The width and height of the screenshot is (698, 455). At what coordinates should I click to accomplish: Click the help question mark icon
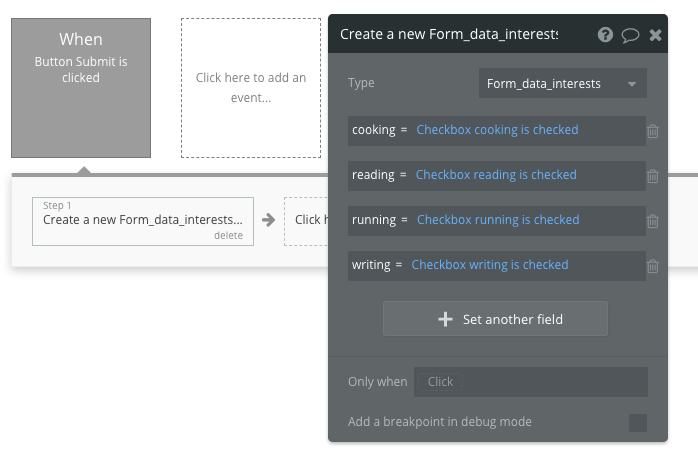[605, 34]
